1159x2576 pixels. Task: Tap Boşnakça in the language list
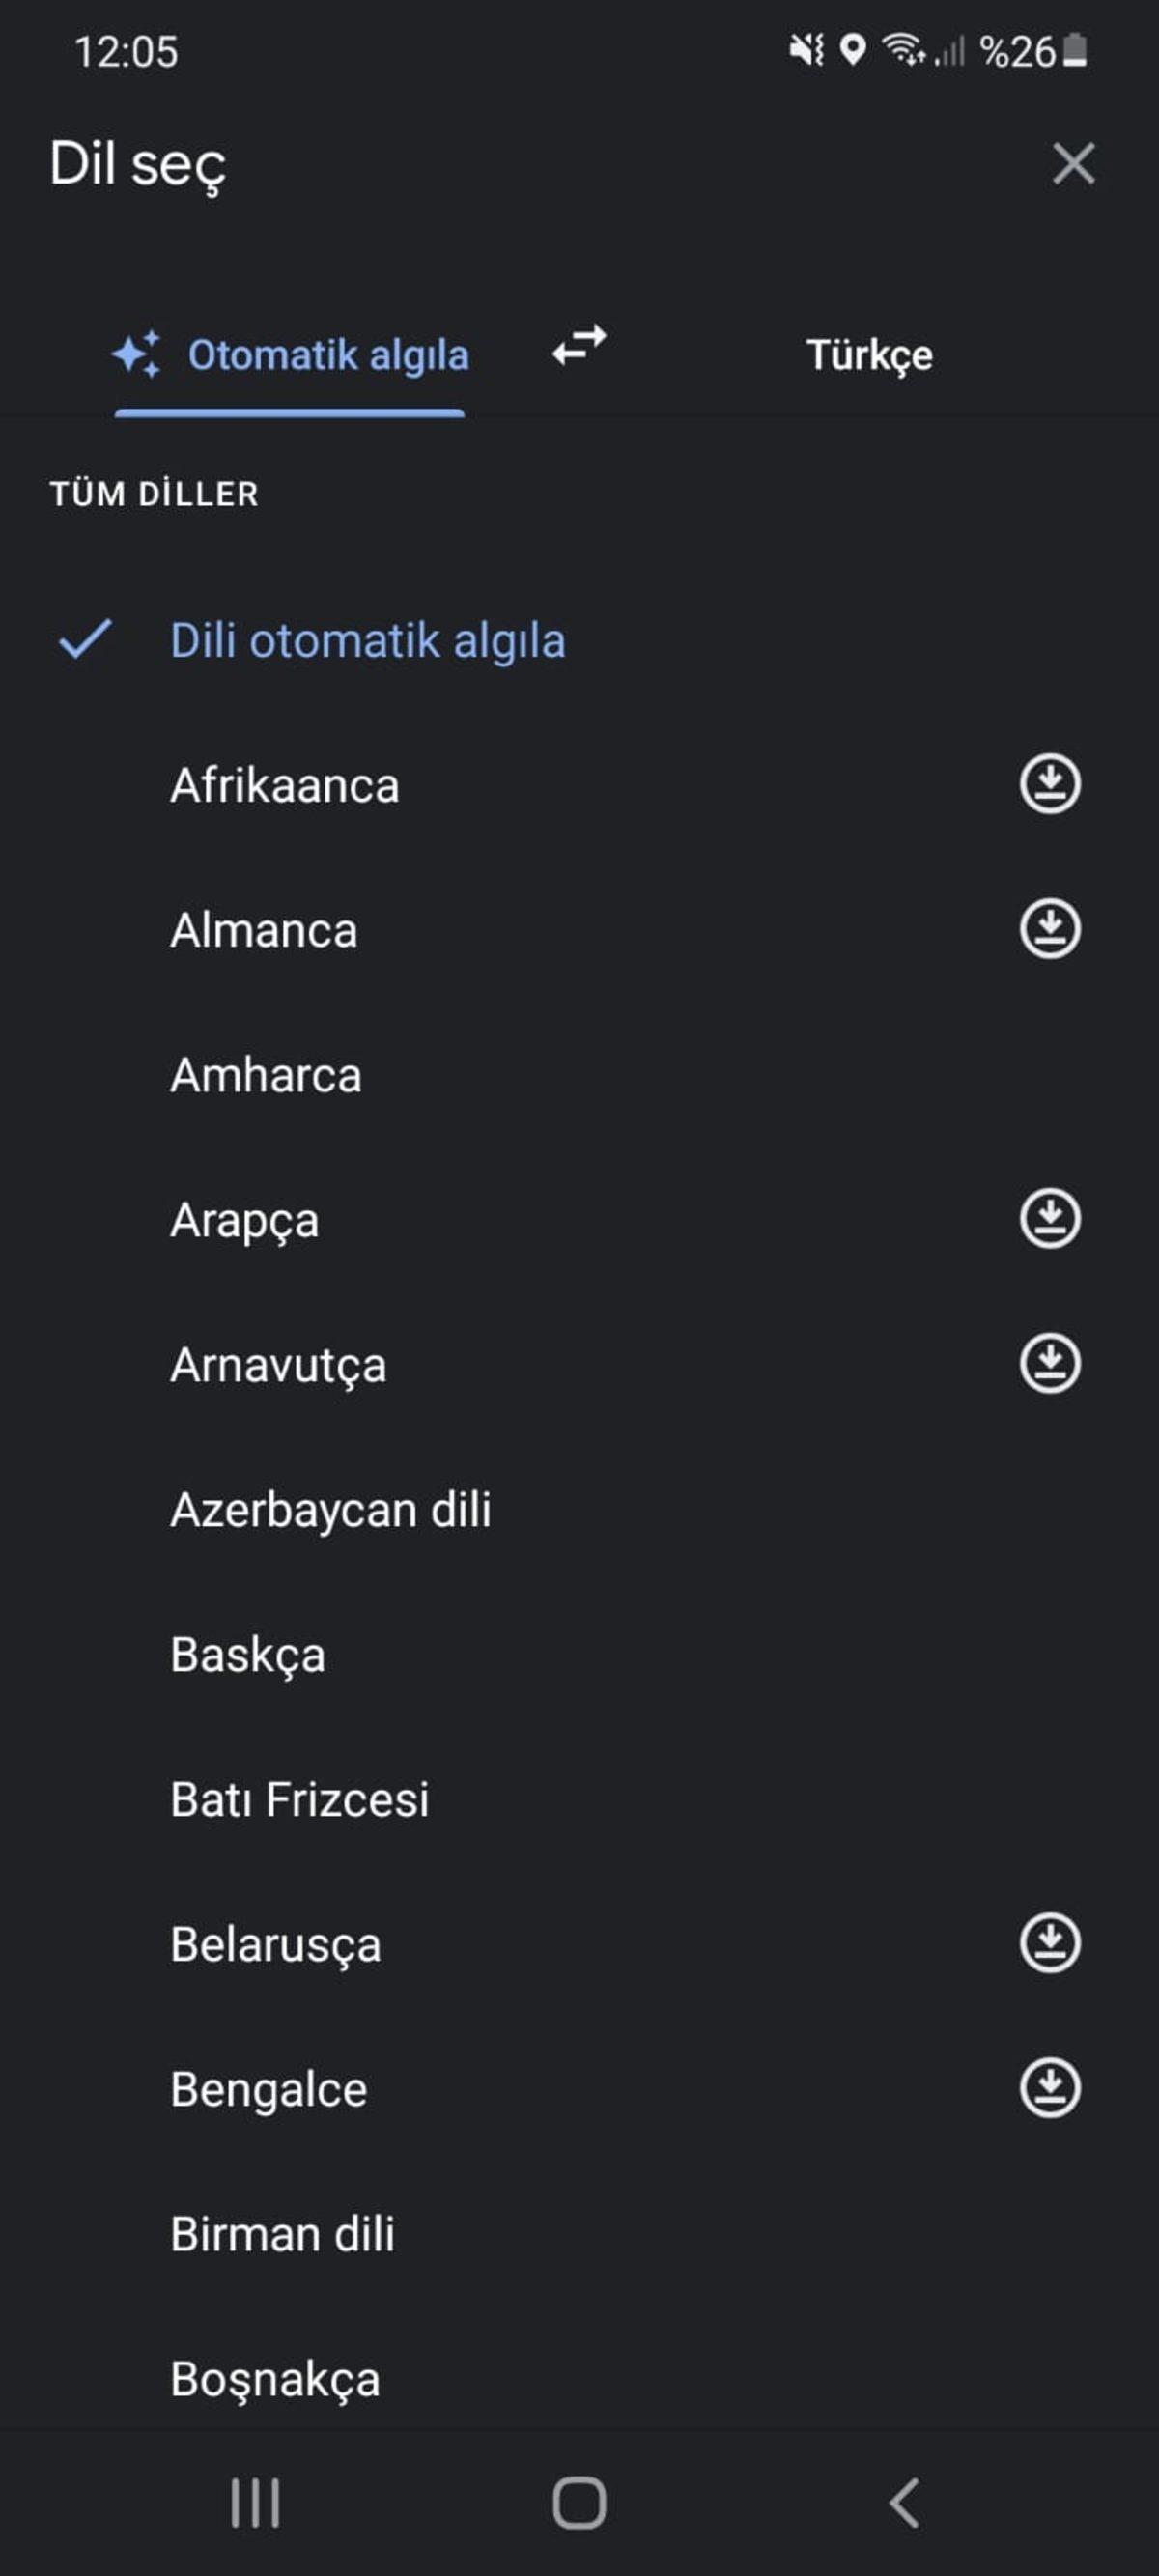pos(276,2379)
